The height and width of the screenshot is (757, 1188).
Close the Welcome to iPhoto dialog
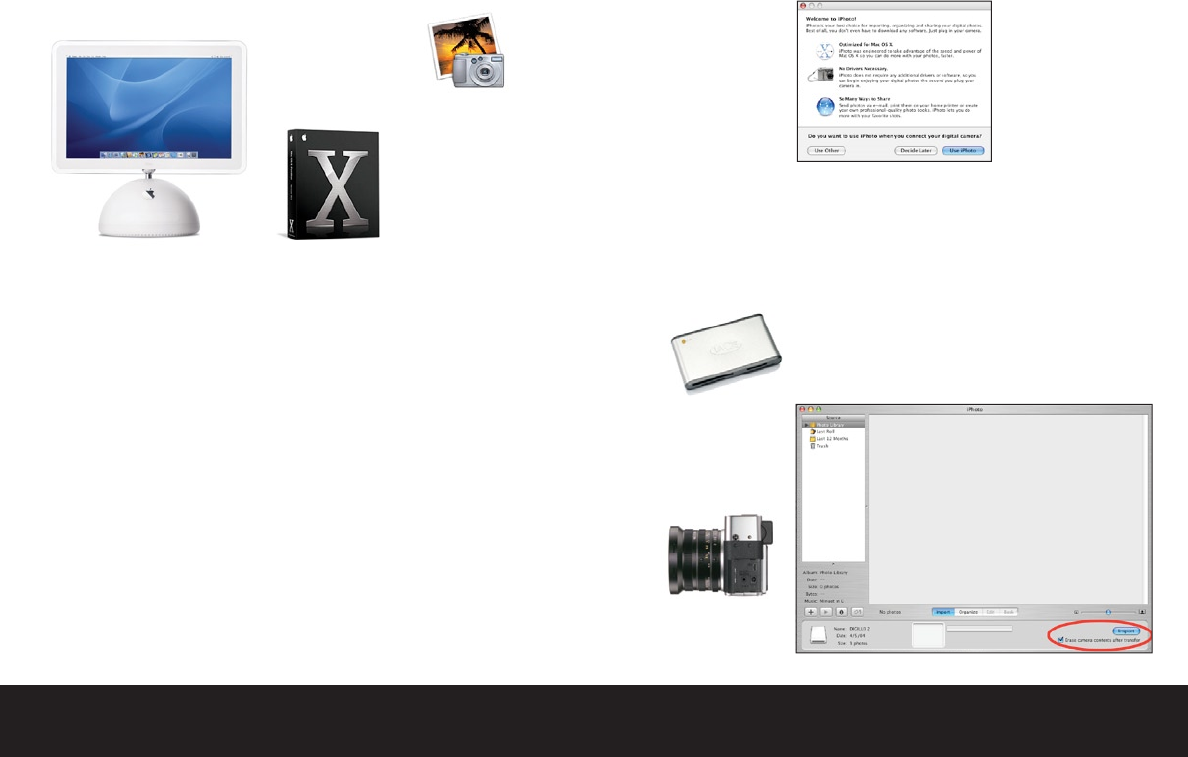pos(803,6)
